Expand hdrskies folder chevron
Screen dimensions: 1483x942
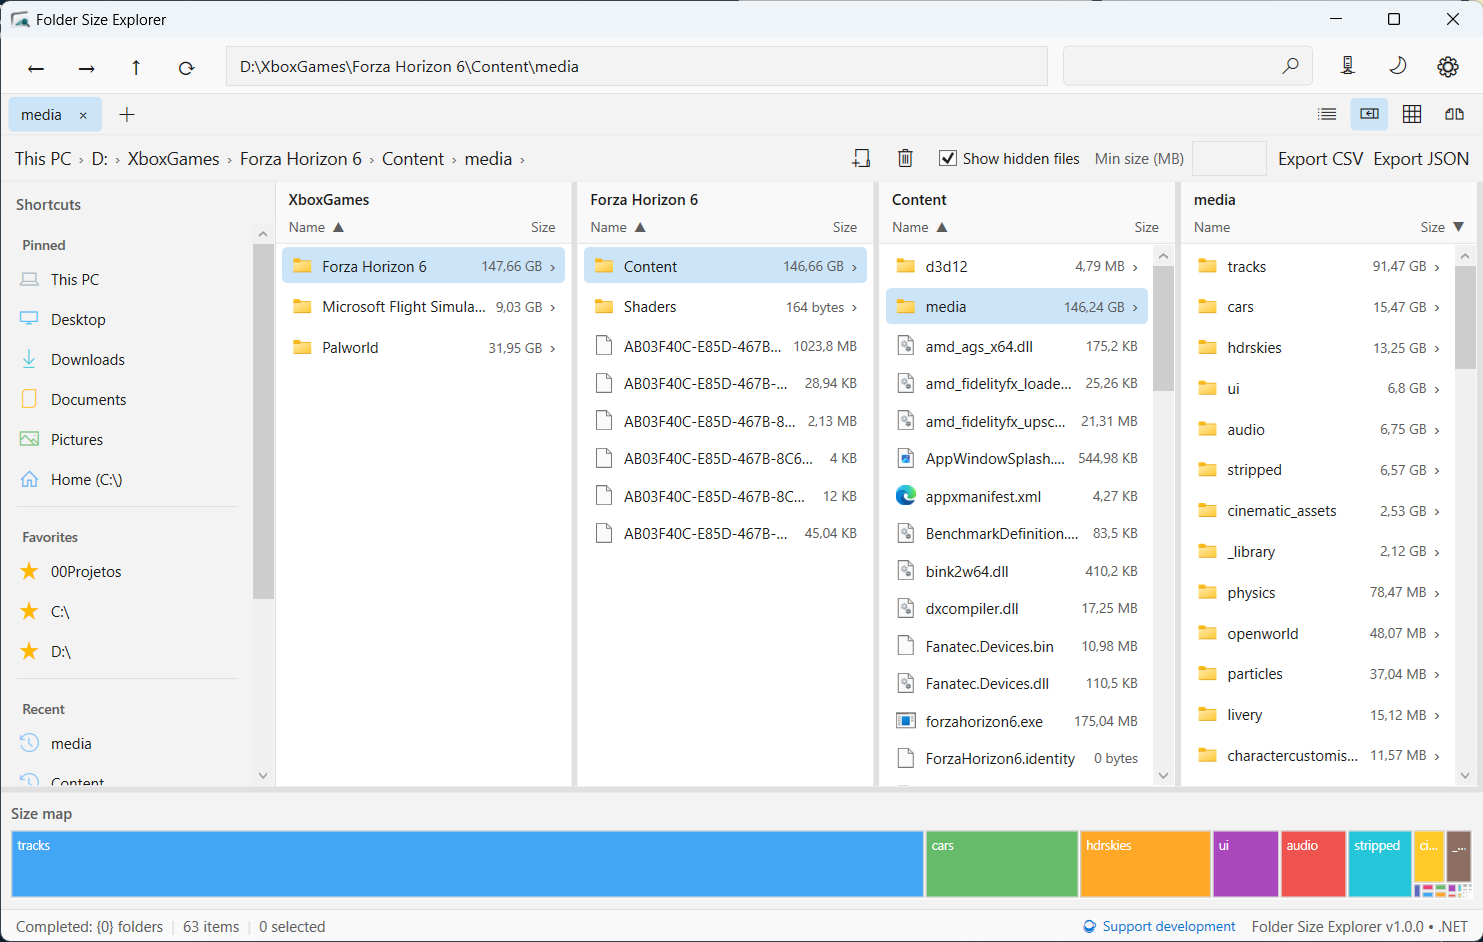[x=1437, y=348]
